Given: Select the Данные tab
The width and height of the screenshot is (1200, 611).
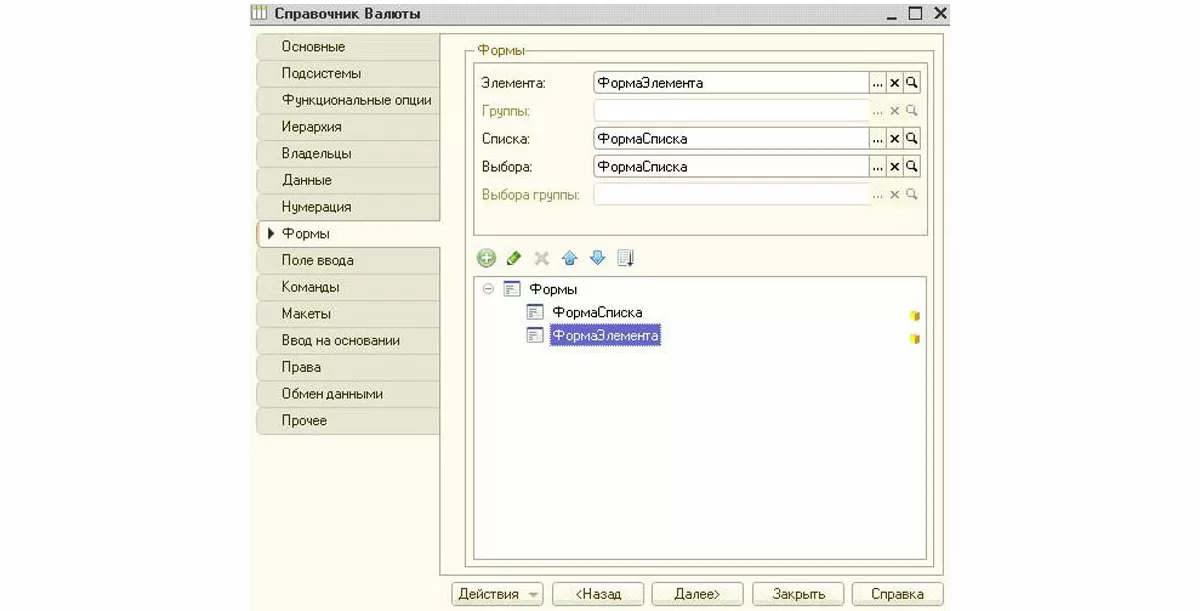Looking at the screenshot, I should (348, 180).
